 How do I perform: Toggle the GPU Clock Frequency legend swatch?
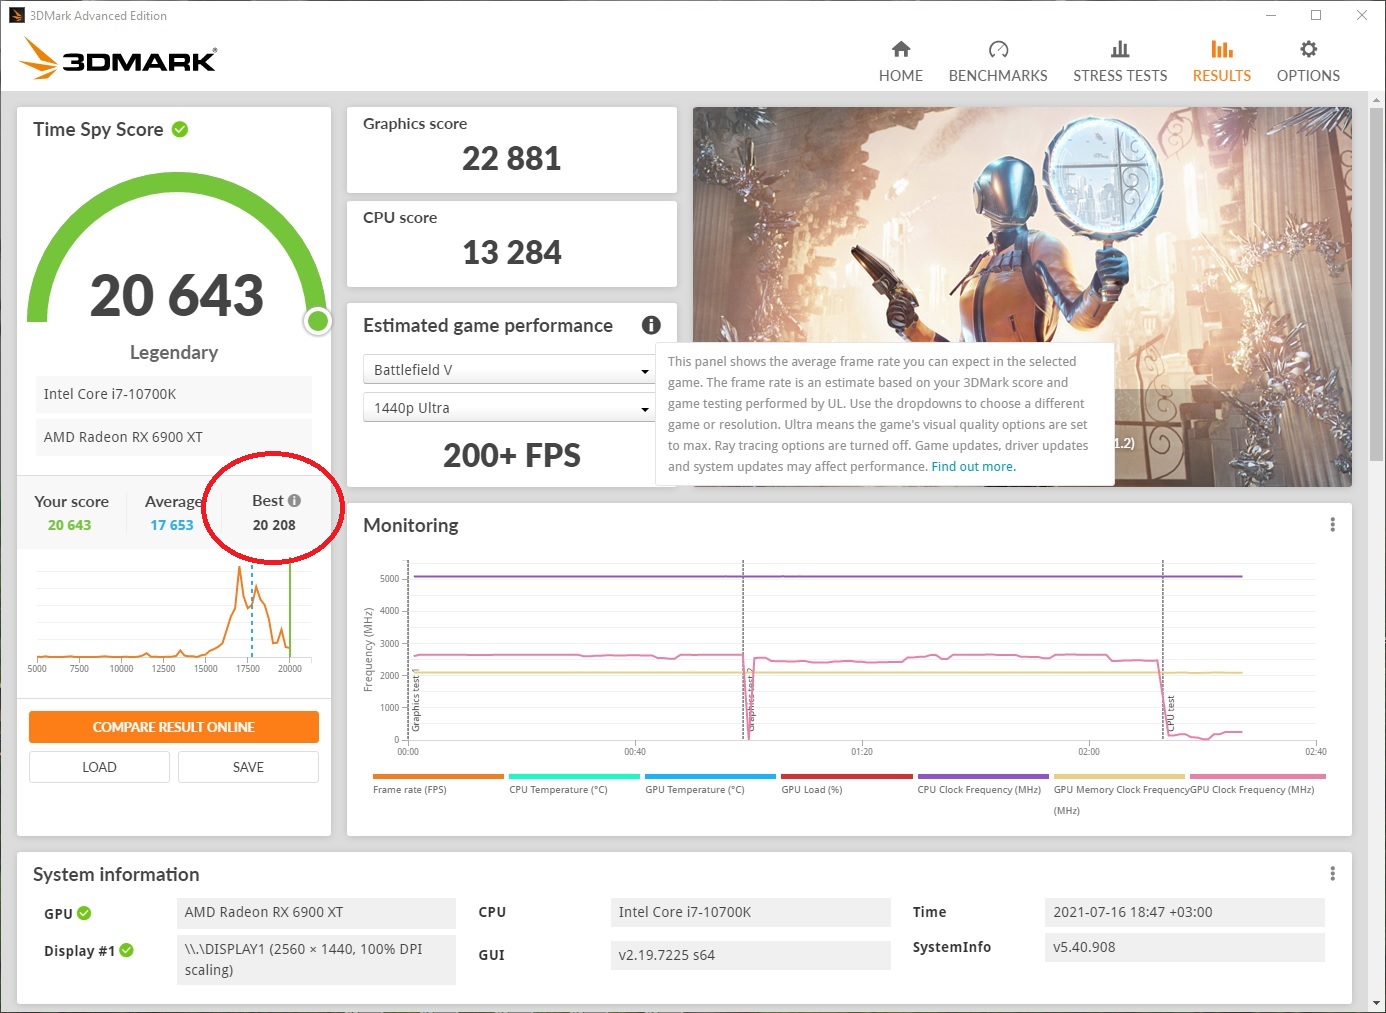1257,776
